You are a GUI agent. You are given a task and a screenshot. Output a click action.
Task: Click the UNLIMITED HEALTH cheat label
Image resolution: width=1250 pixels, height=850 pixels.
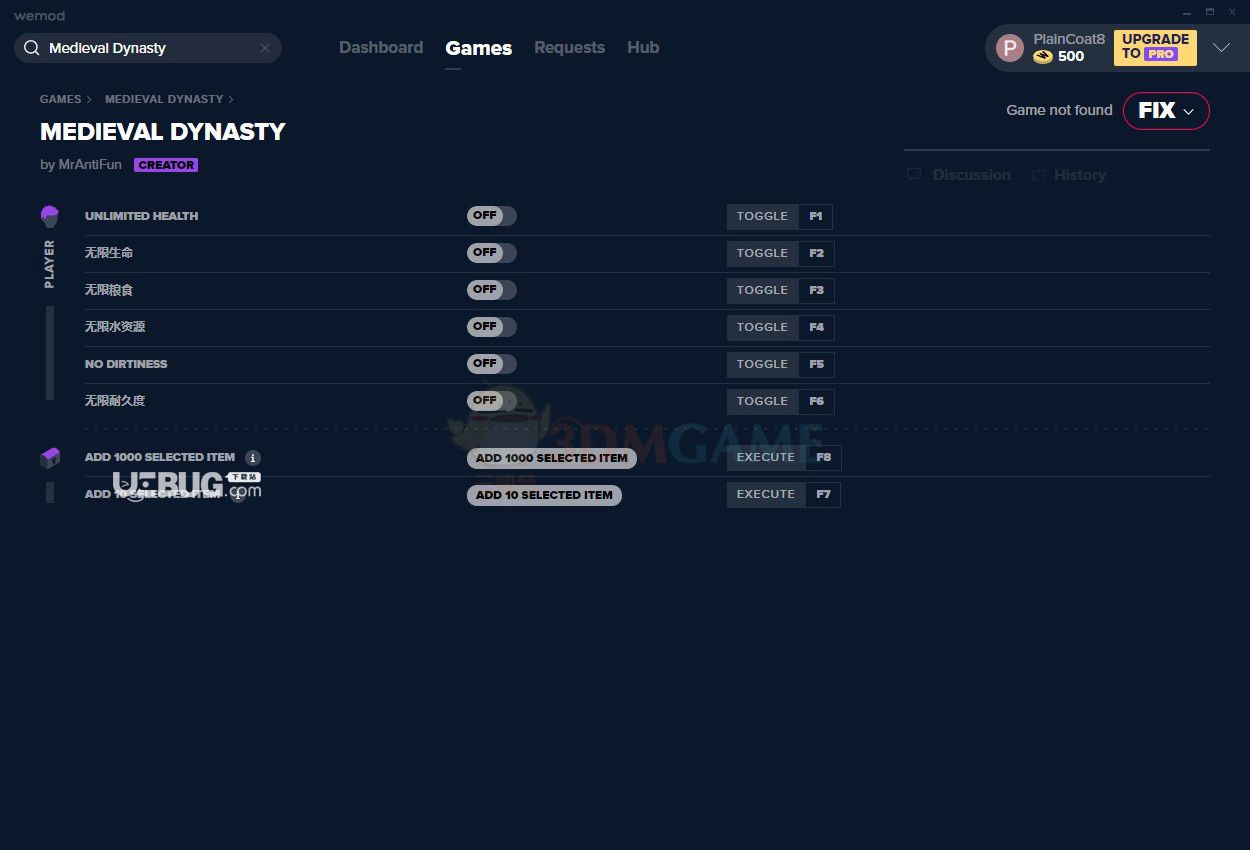pos(141,216)
